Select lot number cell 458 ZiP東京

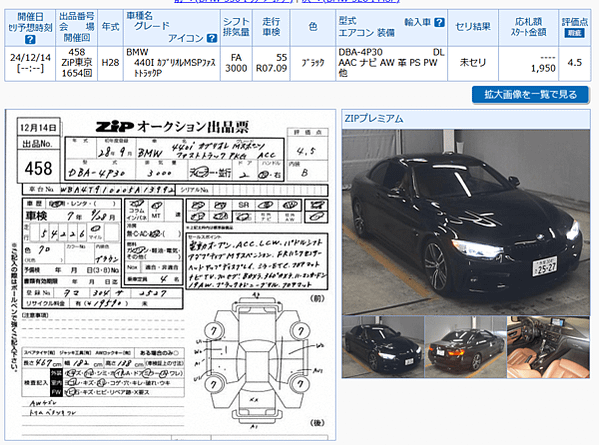[77, 63]
